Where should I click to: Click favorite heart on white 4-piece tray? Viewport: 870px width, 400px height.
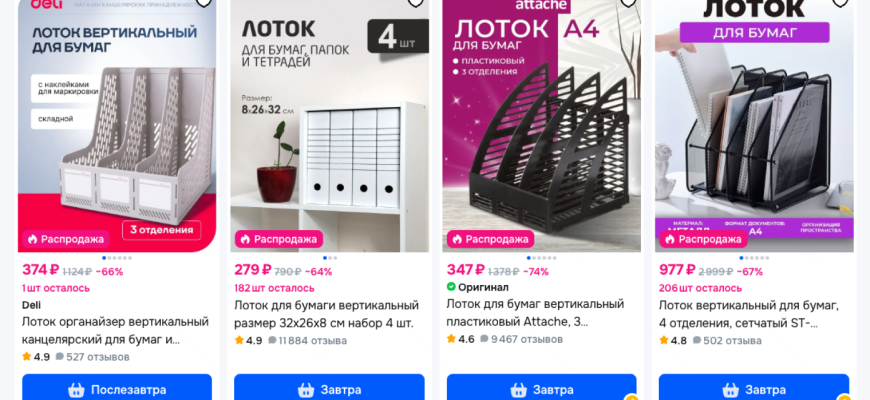pos(416,3)
